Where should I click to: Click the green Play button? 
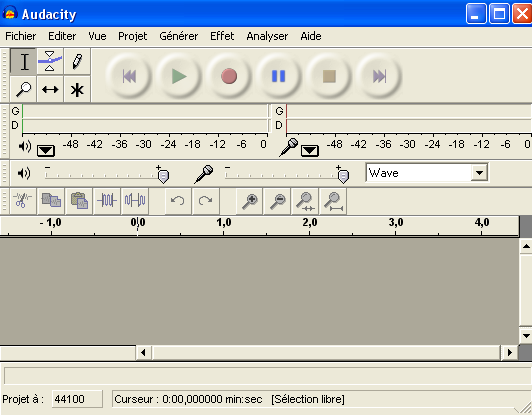pos(179,76)
